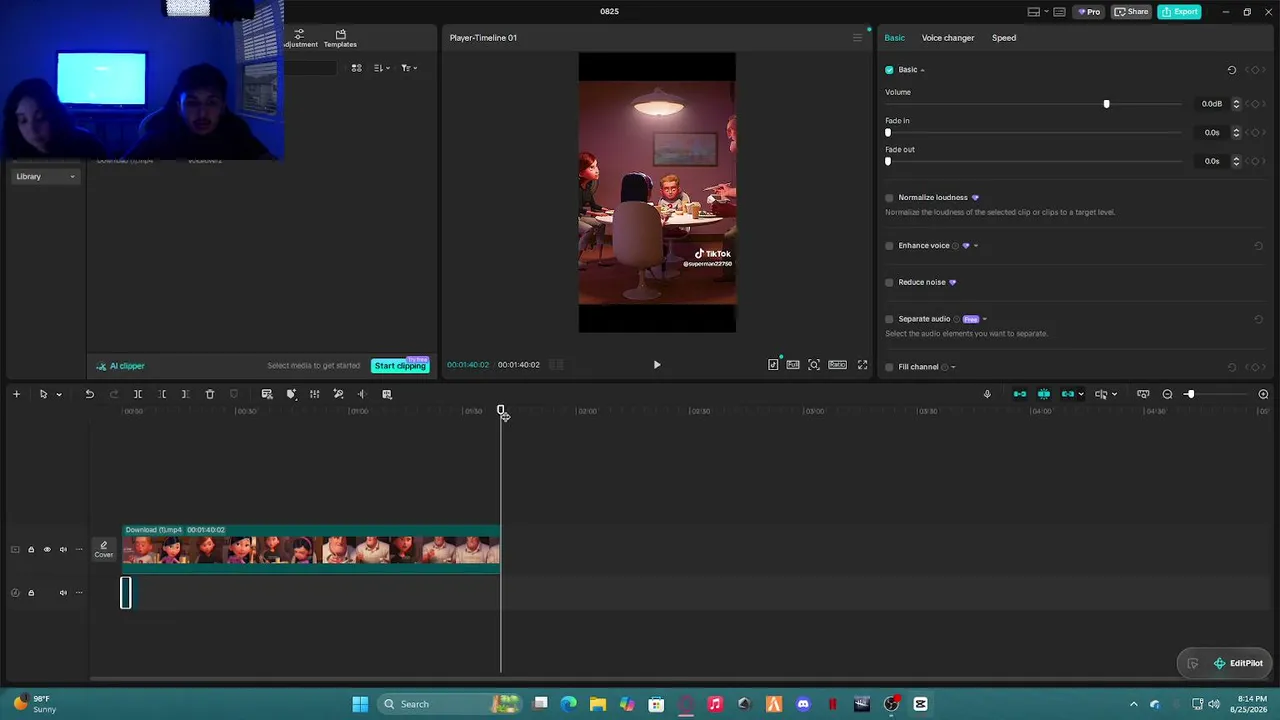Collapse the Basic section arrow

[x=922, y=70]
